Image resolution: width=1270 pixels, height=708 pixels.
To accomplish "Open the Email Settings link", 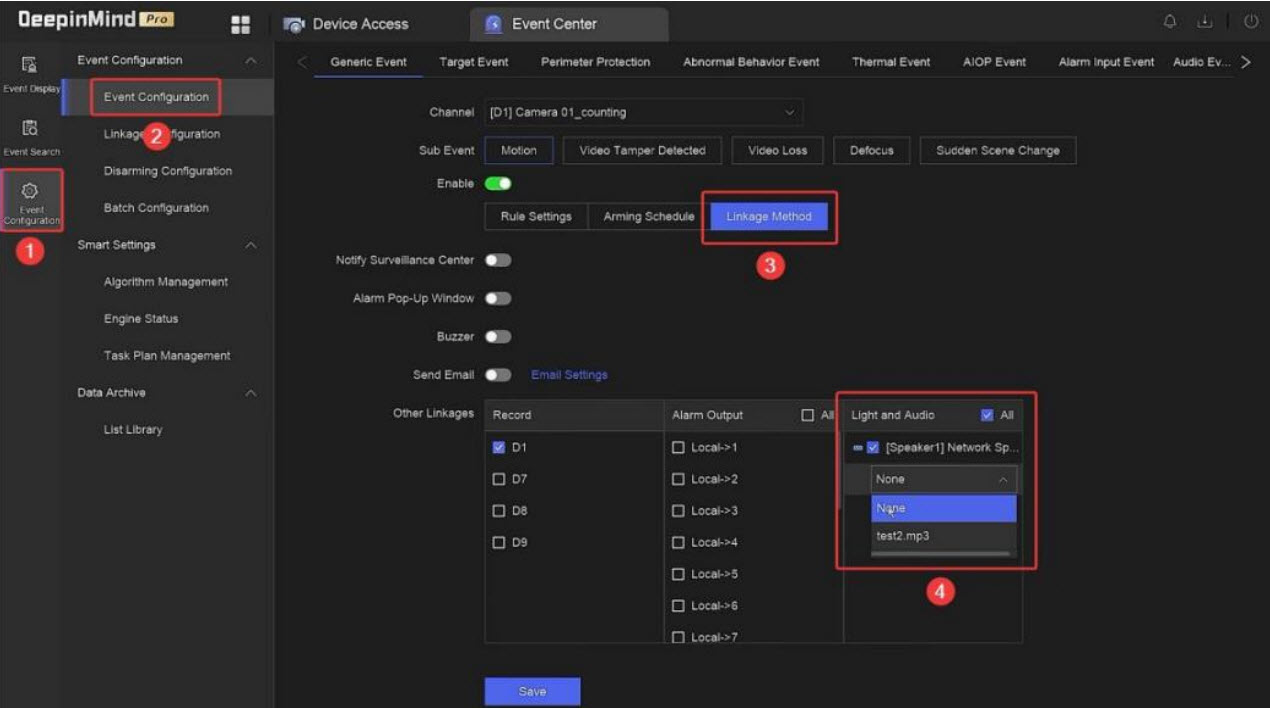I will point(569,375).
